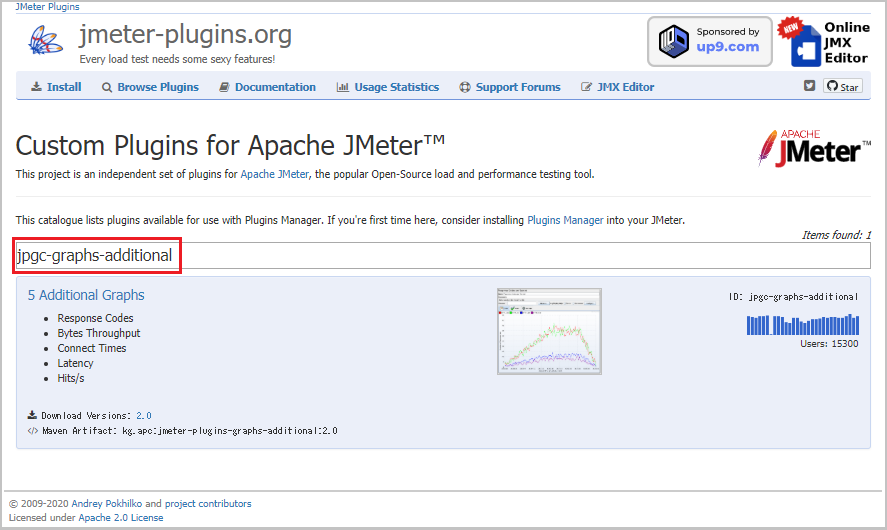Click the Twitter icon in navbar
The image size is (887, 530).
pyautogui.click(x=810, y=85)
